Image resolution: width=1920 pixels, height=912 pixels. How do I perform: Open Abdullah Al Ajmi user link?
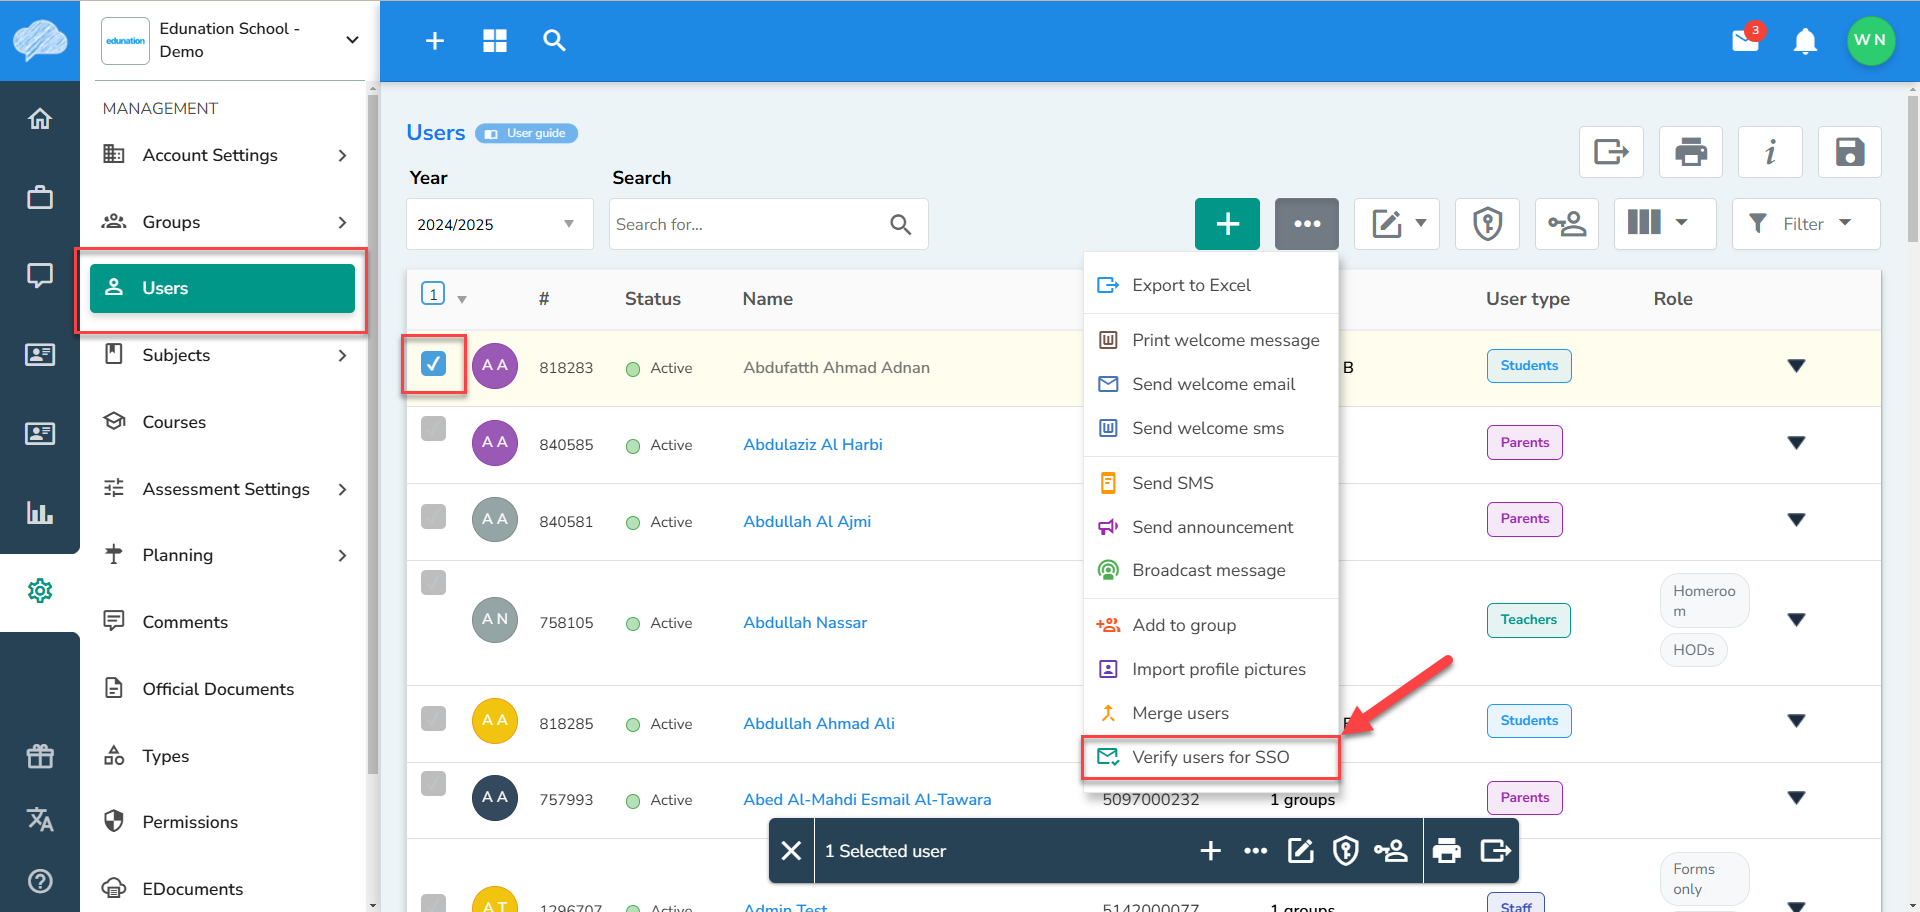point(807,521)
